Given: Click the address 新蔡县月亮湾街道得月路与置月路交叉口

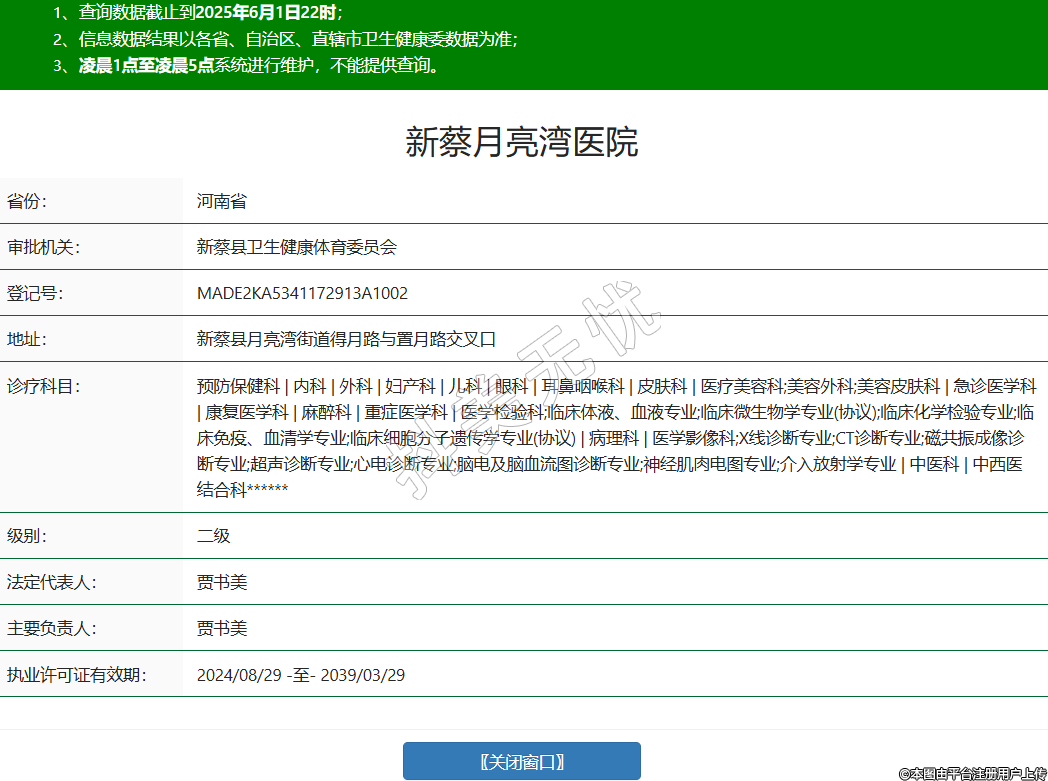Looking at the screenshot, I should 346,339.
